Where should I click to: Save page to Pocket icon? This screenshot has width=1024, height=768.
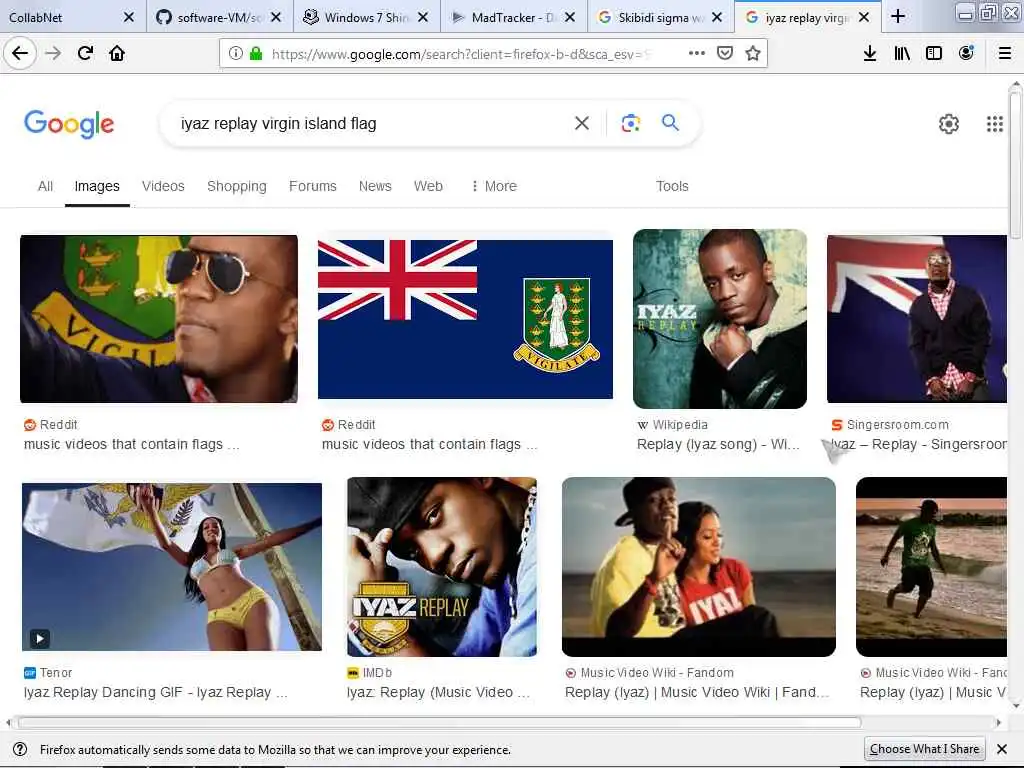(x=725, y=53)
